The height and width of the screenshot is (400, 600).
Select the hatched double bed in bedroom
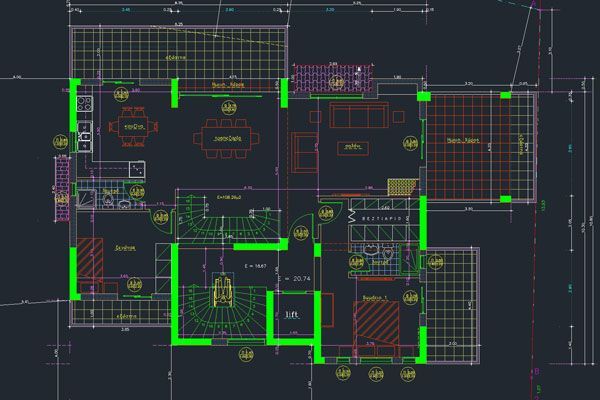[375, 322]
